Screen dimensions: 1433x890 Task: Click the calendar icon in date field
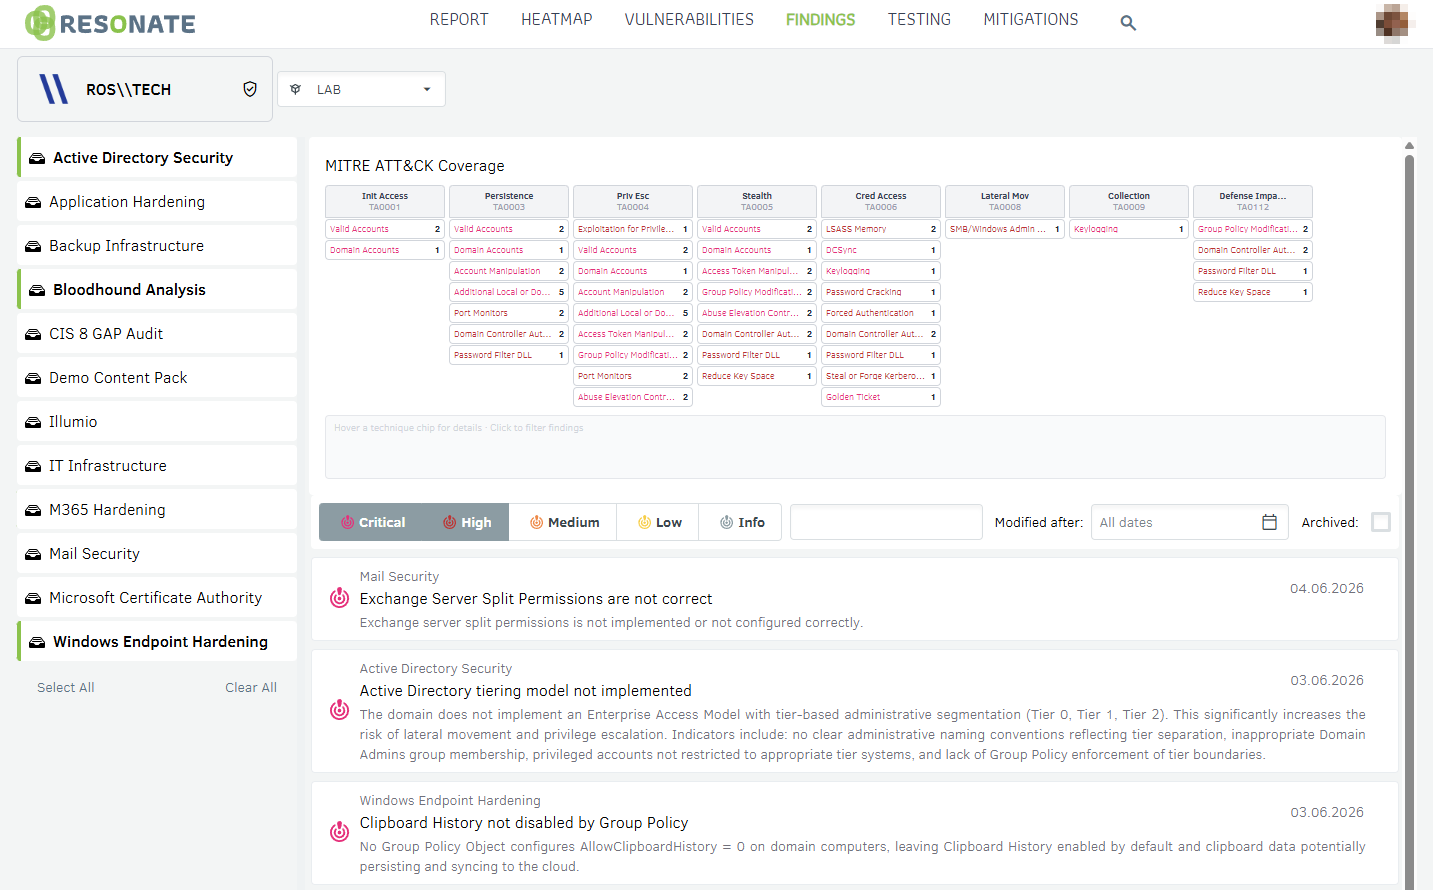click(1269, 522)
